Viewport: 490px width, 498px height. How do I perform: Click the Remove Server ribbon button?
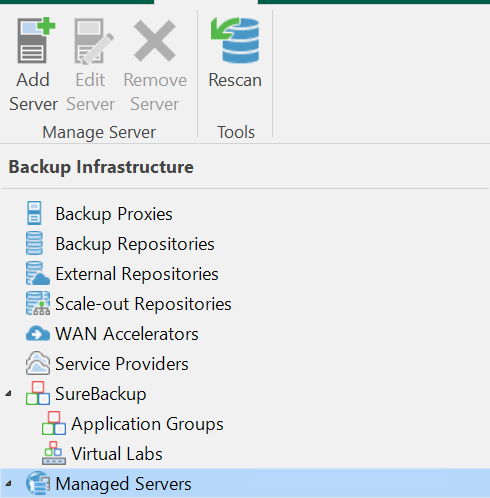155,65
